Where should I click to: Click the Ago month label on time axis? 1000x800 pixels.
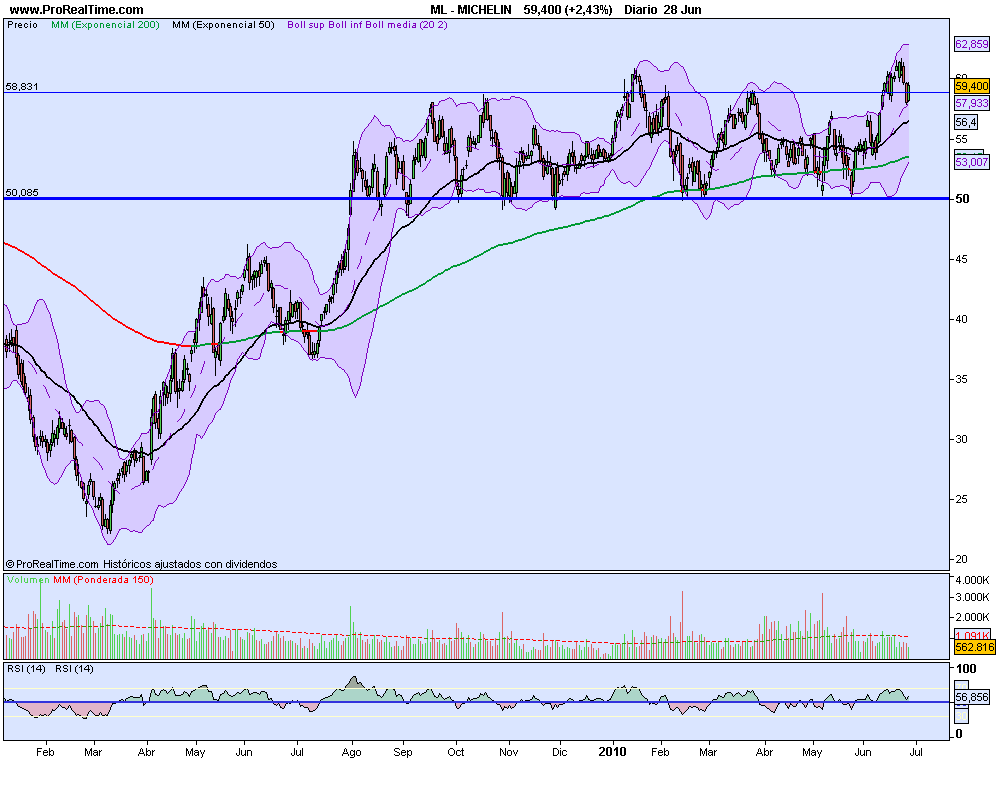click(351, 752)
